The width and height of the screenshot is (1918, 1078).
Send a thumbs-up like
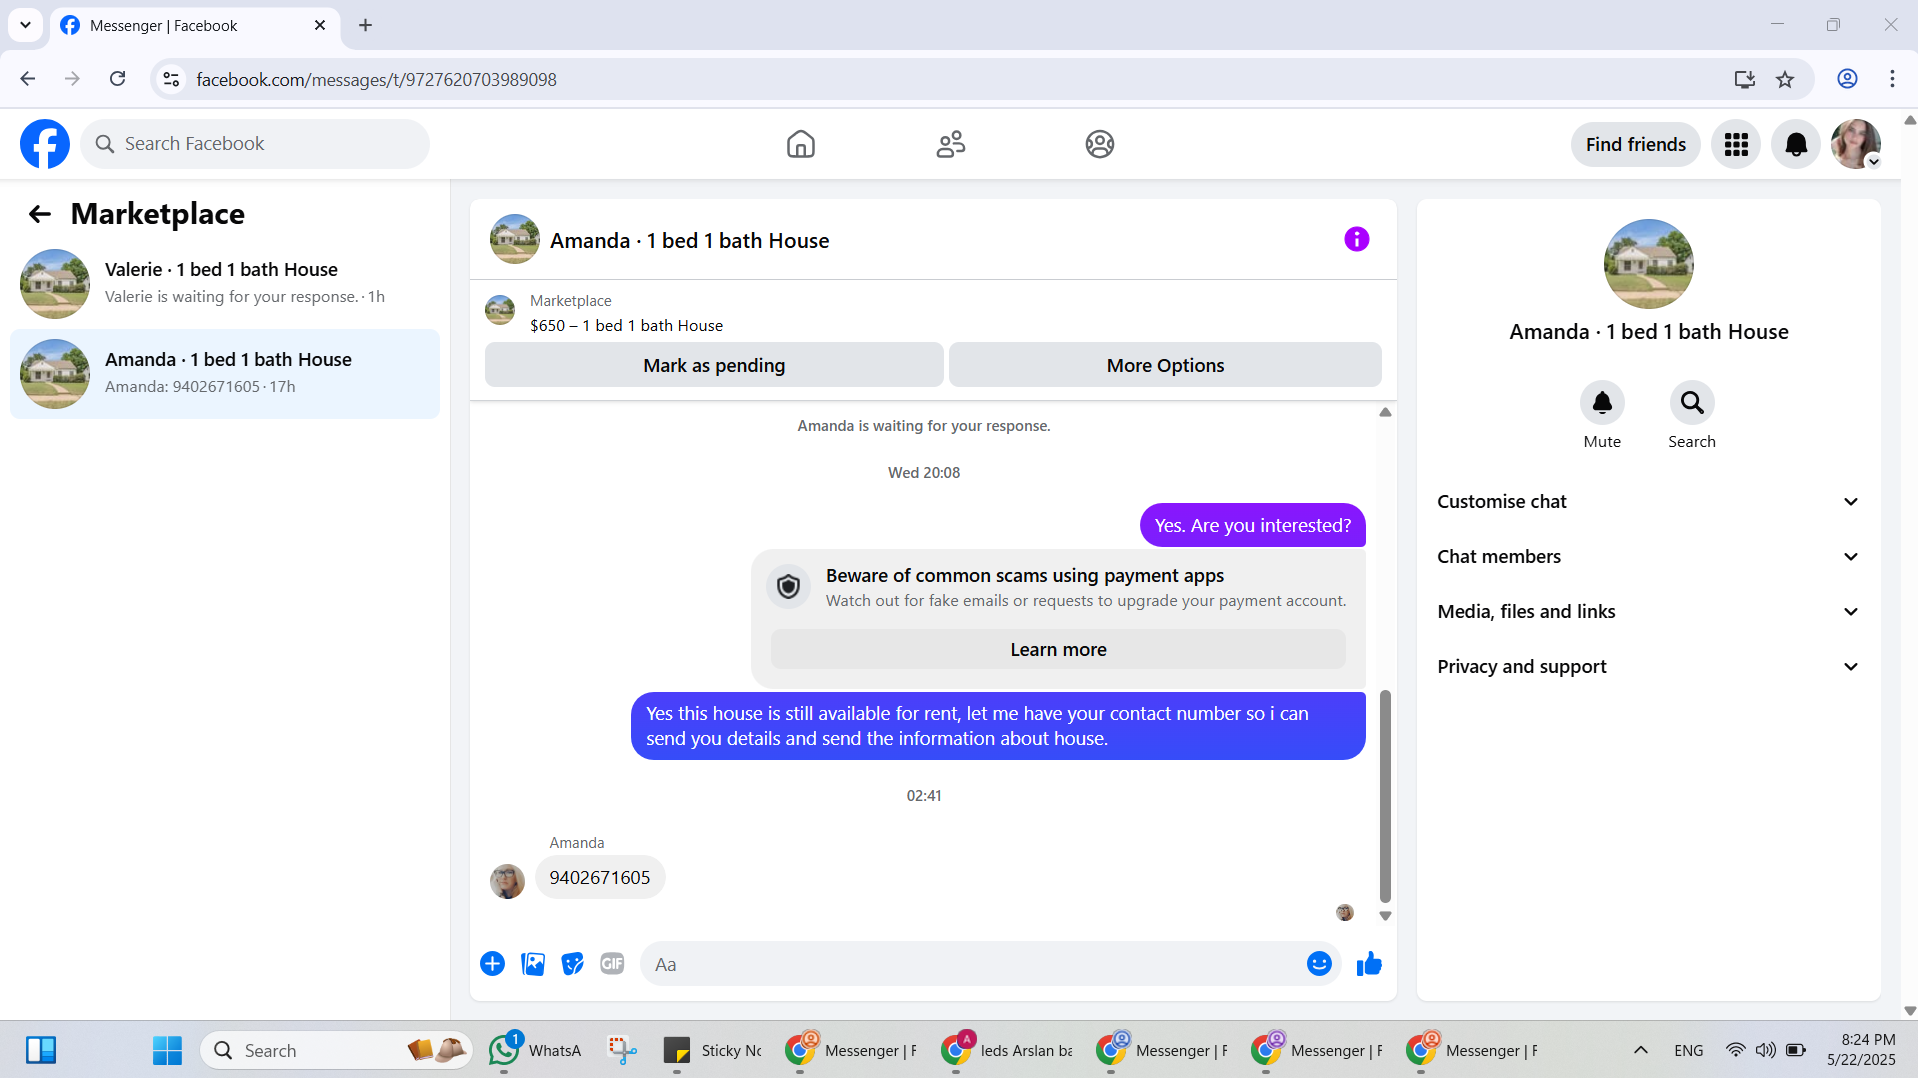[x=1369, y=964]
